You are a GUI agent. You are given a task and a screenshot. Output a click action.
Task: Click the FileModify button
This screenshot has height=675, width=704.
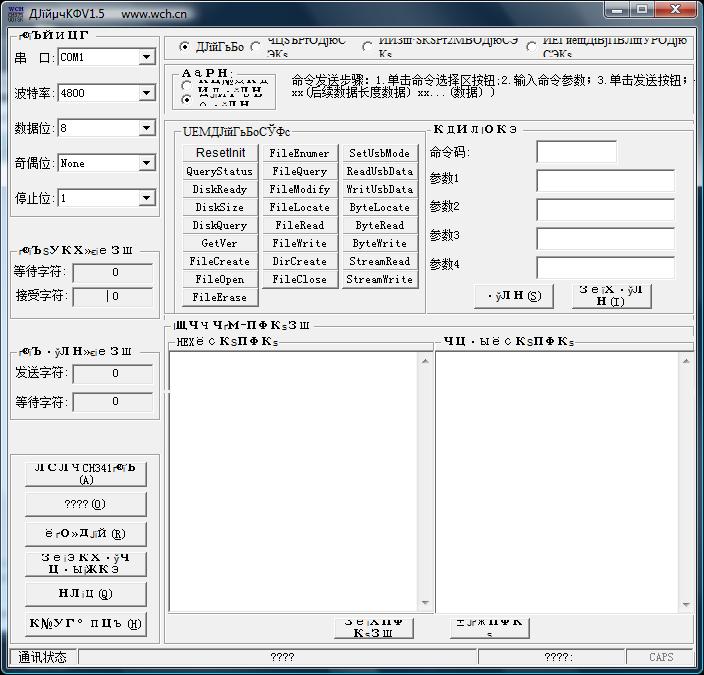[x=300, y=189]
